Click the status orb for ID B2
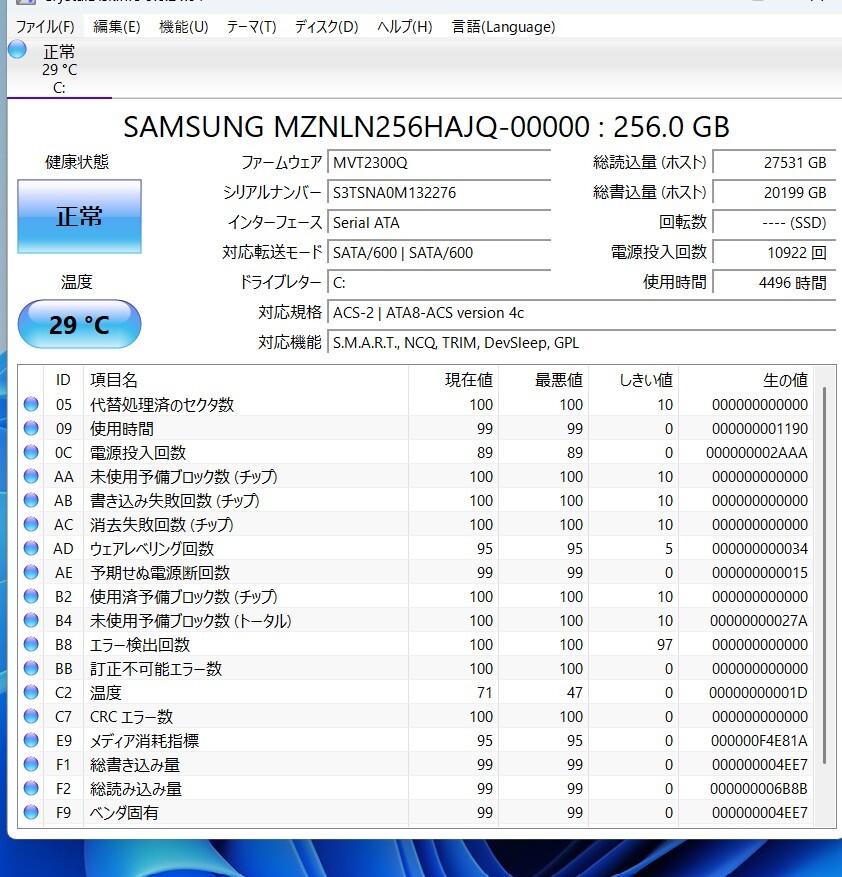The image size is (842, 877). coord(31,596)
